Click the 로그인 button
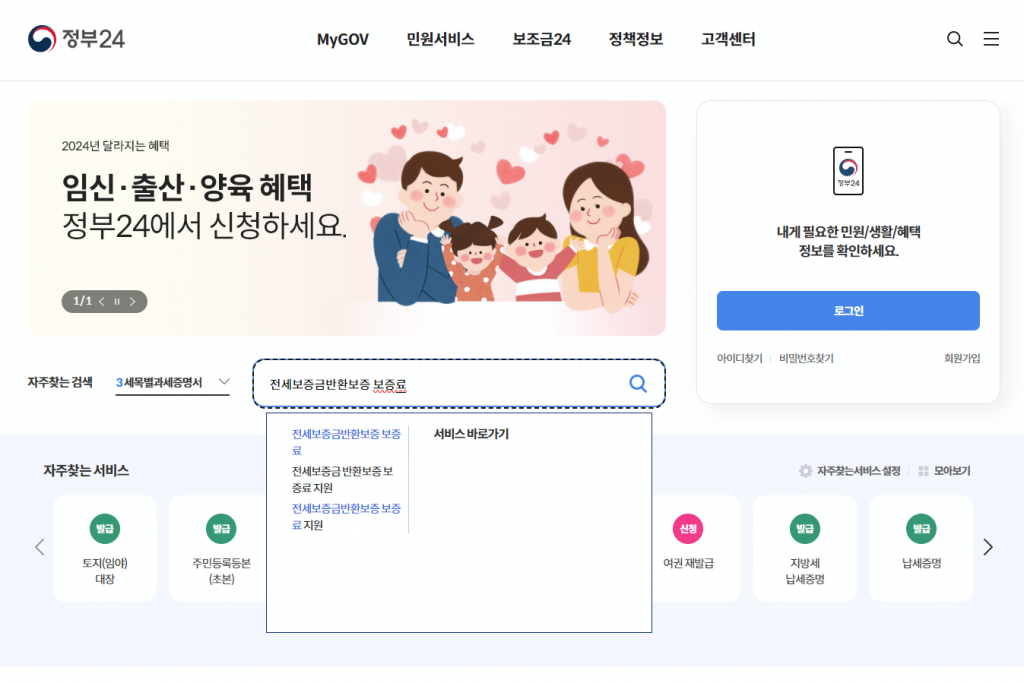This screenshot has width=1024, height=683. point(848,311)
